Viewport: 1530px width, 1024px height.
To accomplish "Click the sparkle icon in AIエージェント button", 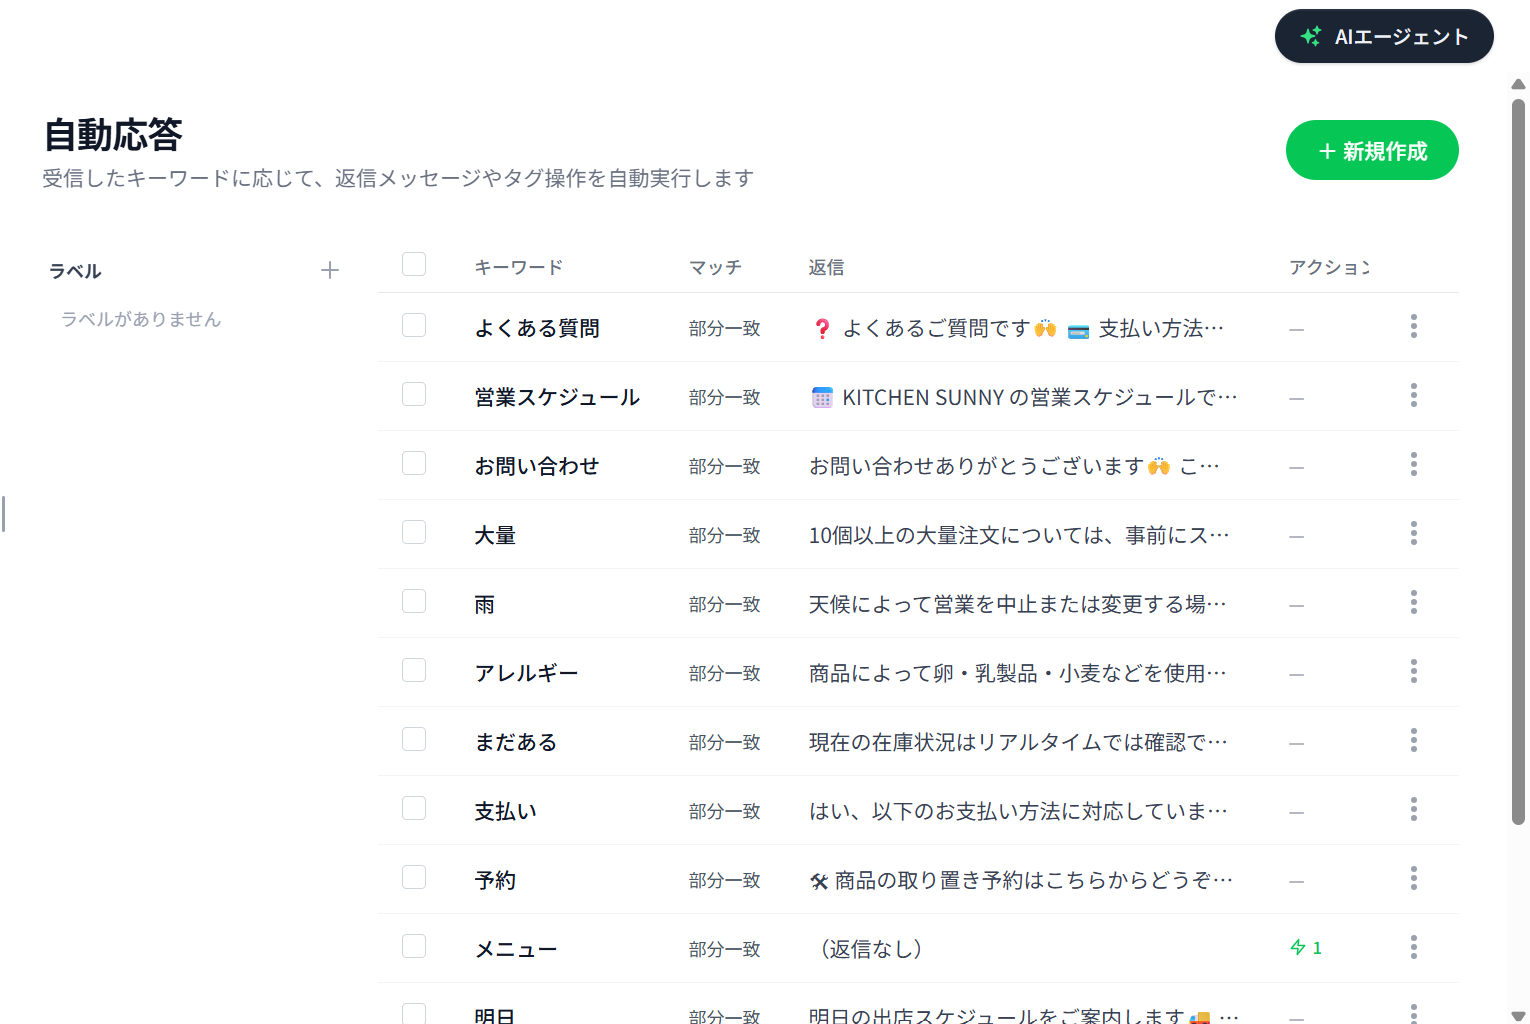I will point(1311,36).
